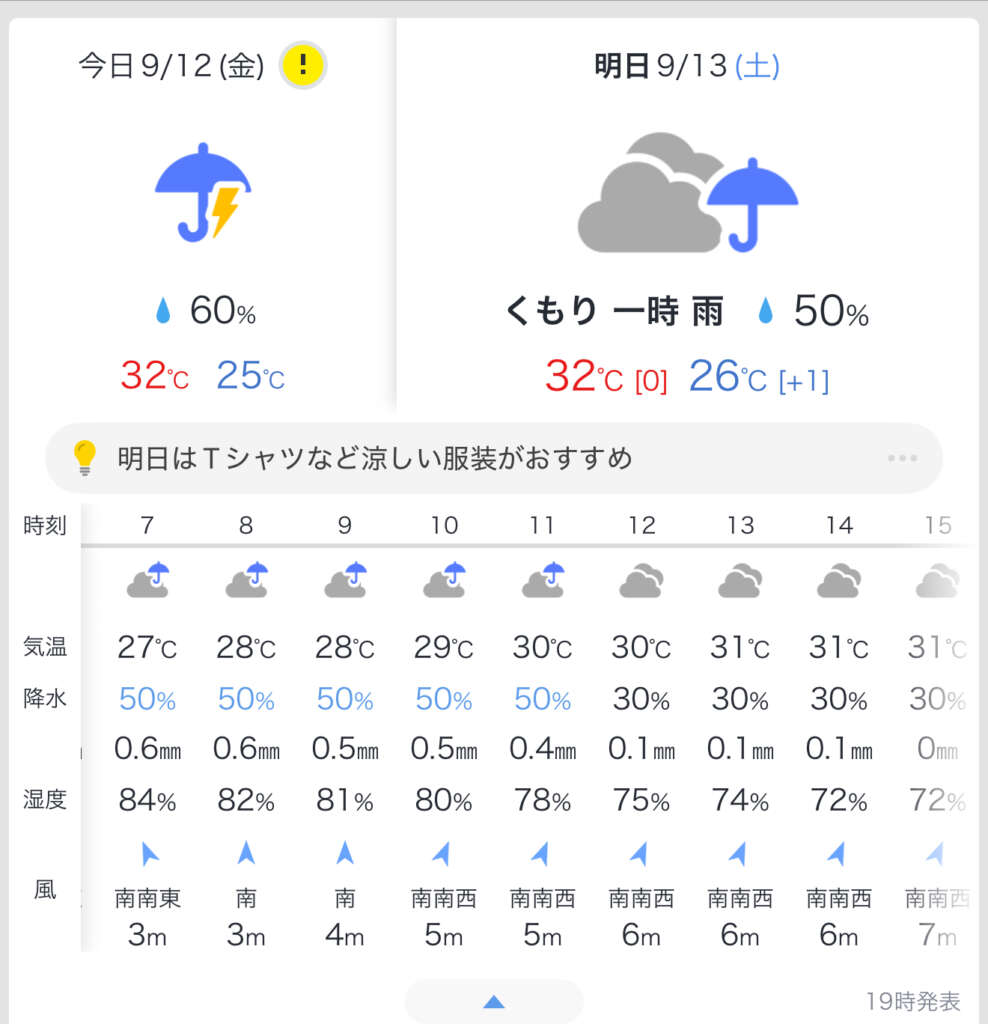Collapse the hourly forecast with up arrow
Image resolution: width=988 pixels, height=1024 pixels.
[494, 1001]
